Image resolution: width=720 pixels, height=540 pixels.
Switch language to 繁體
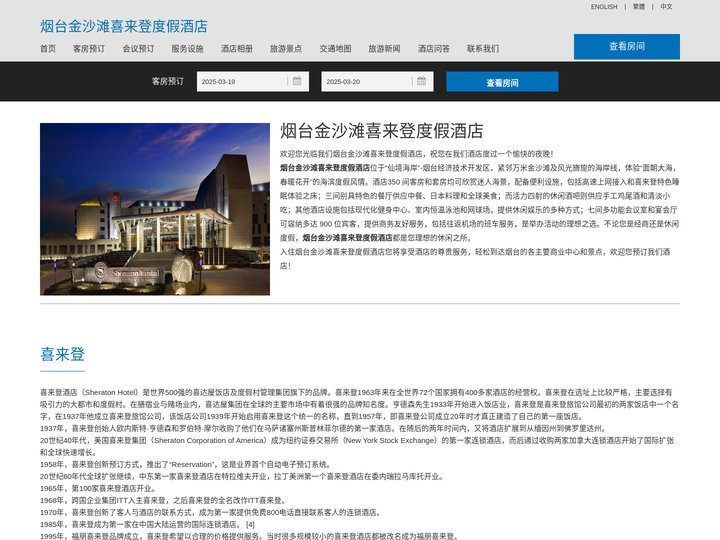tap(639, 6)
